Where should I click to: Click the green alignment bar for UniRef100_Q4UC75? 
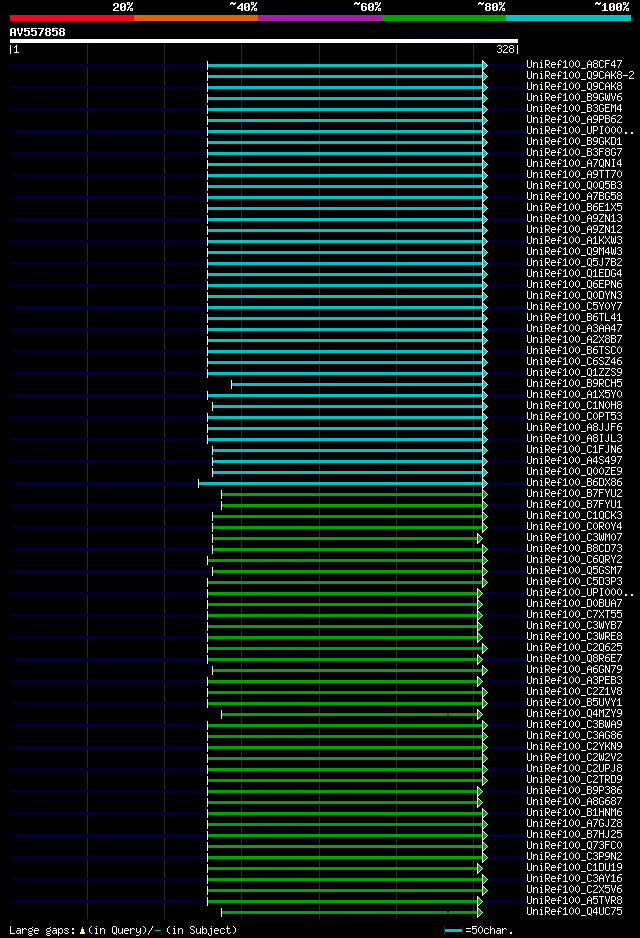pyautogui.click(x=352, y=912)
